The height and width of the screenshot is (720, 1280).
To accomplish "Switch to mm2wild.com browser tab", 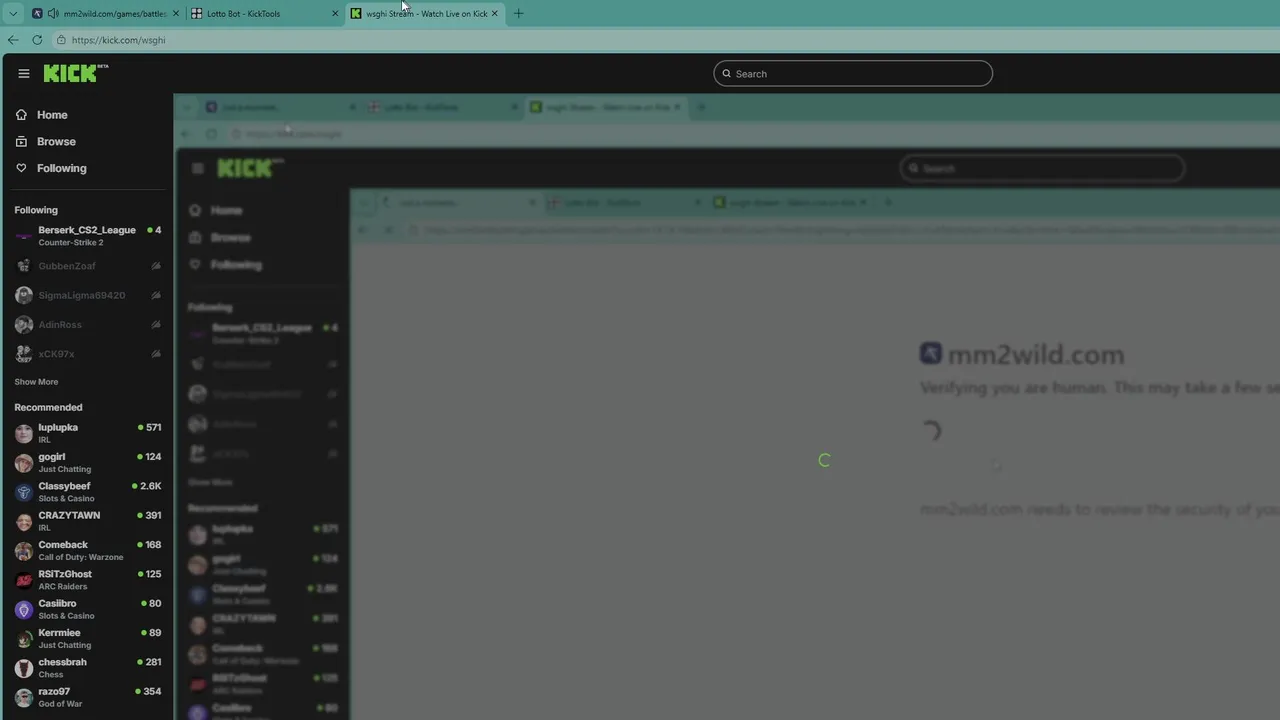I will pos(105,14).
